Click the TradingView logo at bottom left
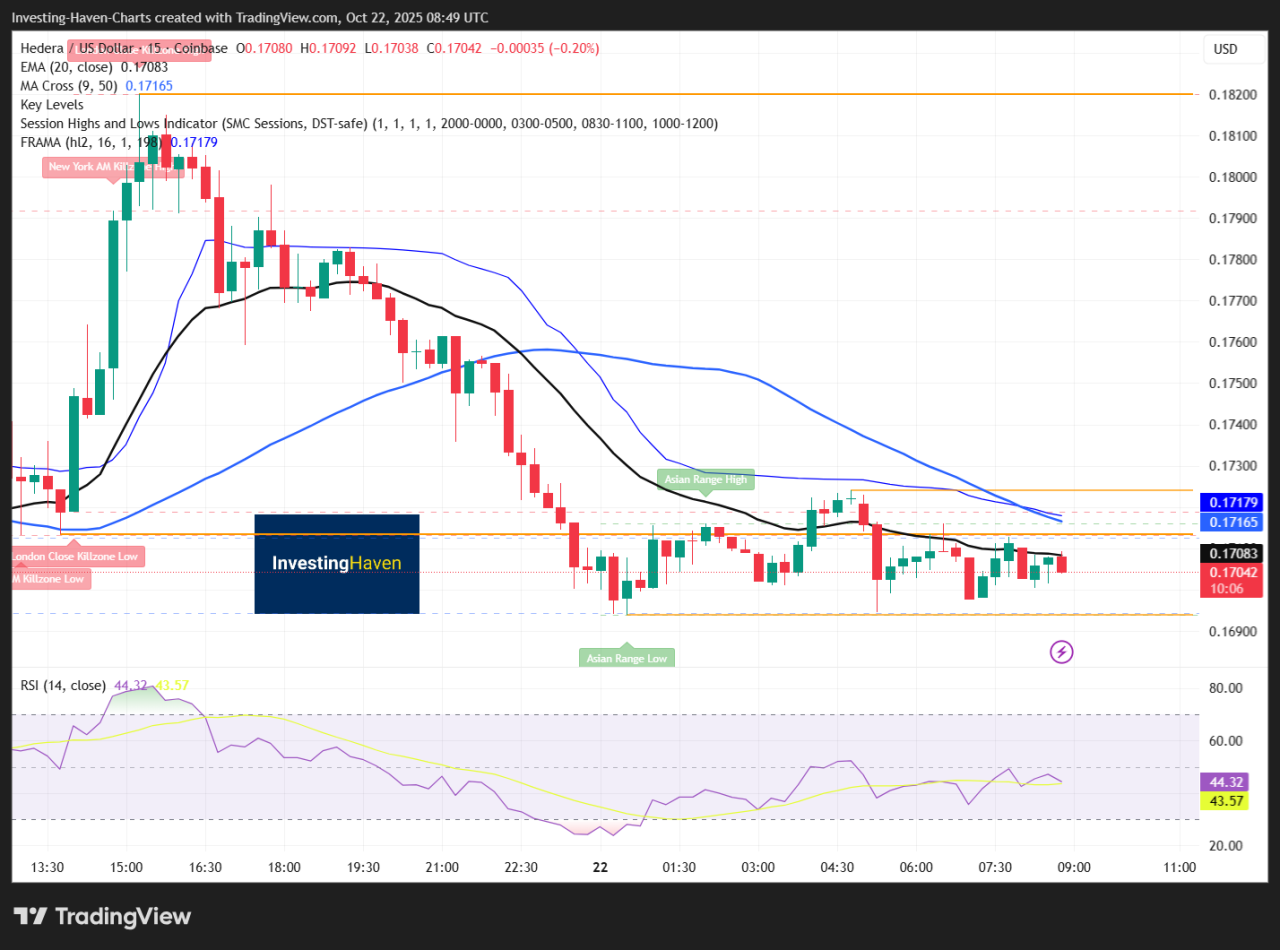The height and width of the screenshot is (950, 1280). pyautogui.click(x=102, y=916)
